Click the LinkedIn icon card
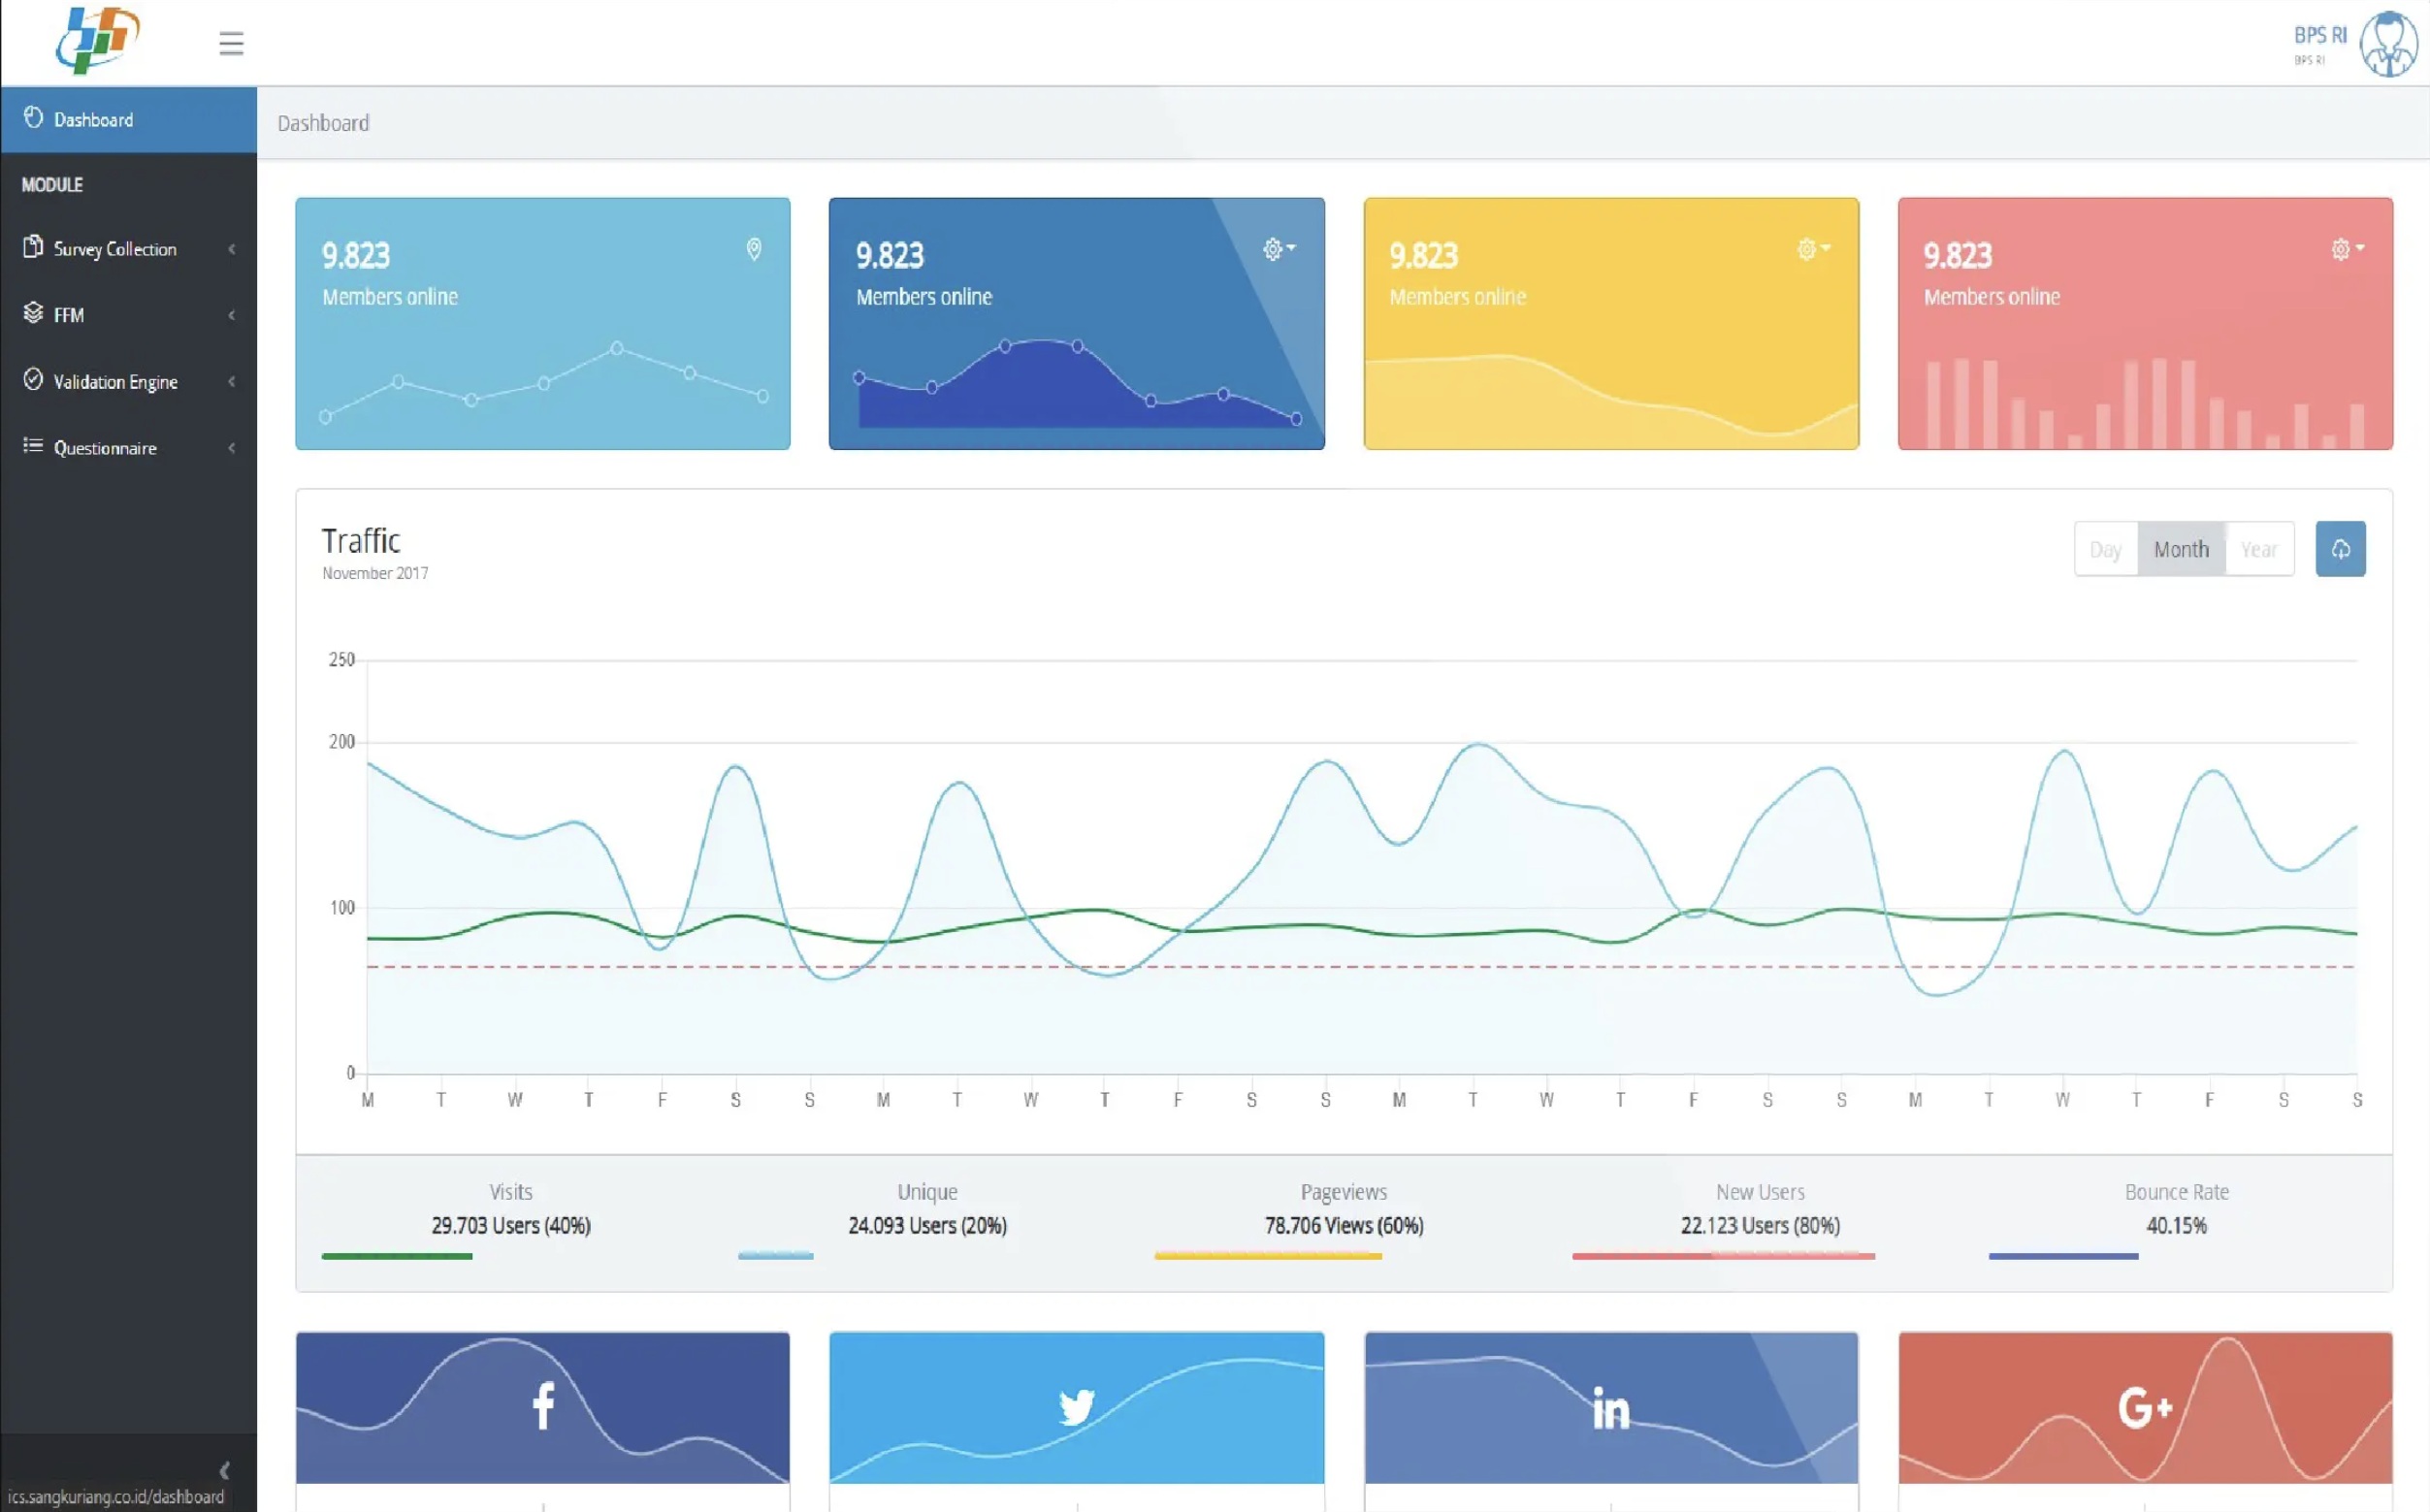2430x1512 pixels. (1611, 1407)
